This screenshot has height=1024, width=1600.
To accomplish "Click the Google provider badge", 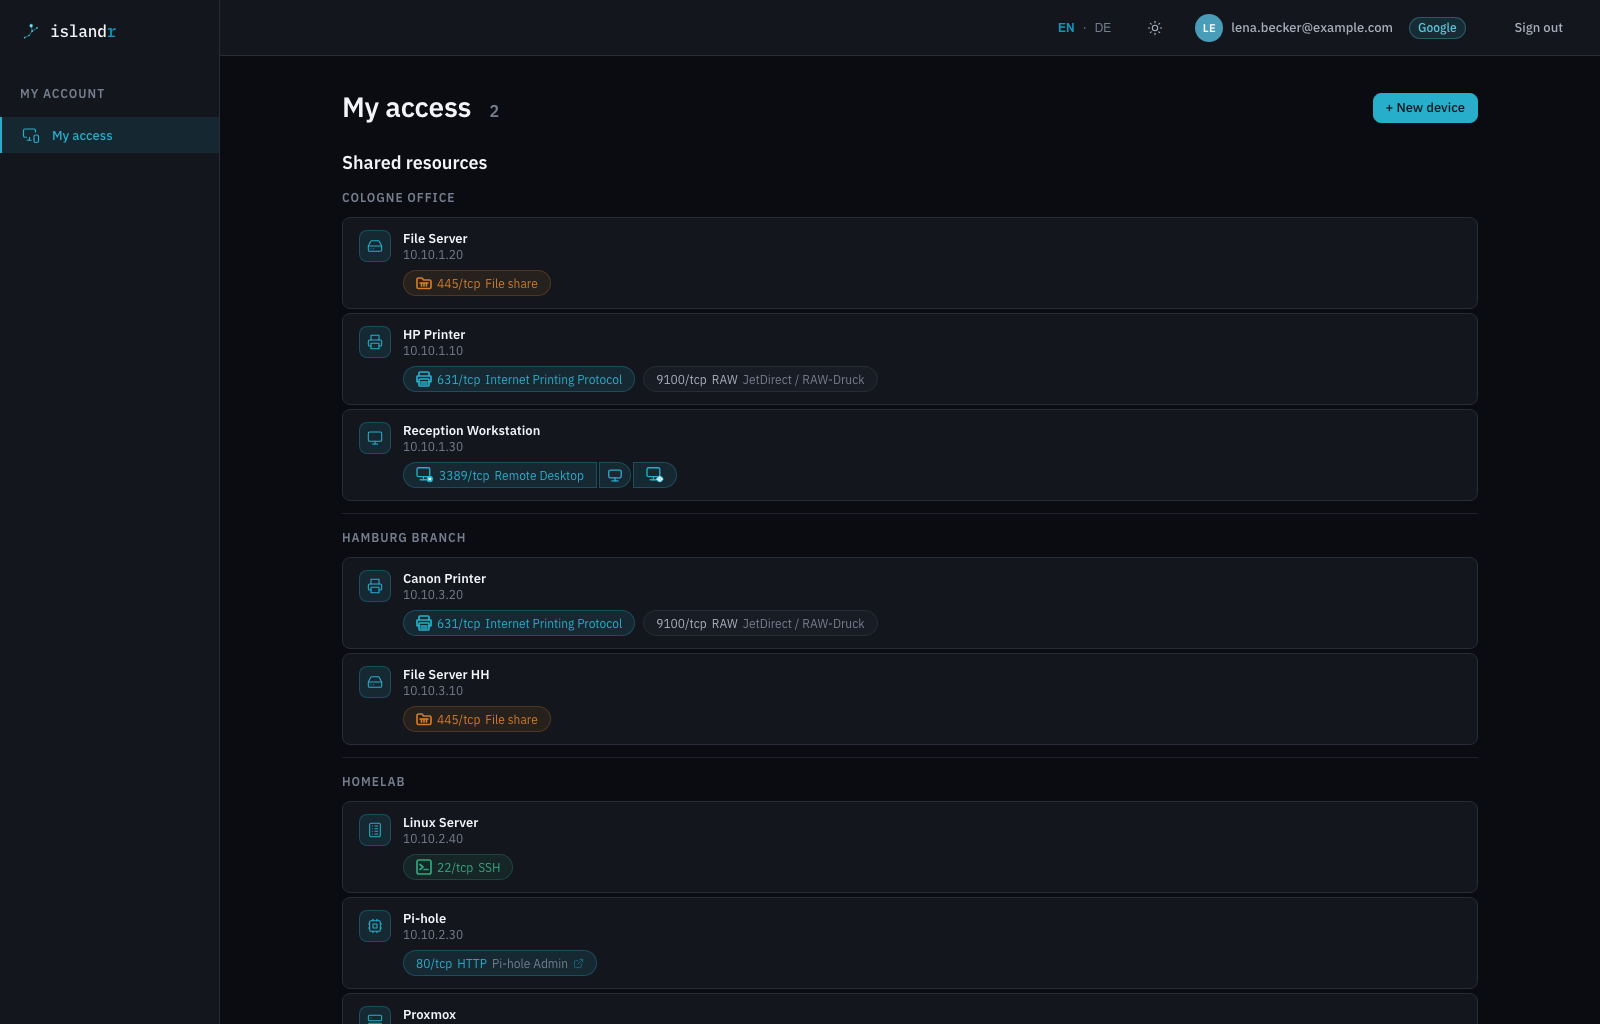I will tap(1437, 28).
